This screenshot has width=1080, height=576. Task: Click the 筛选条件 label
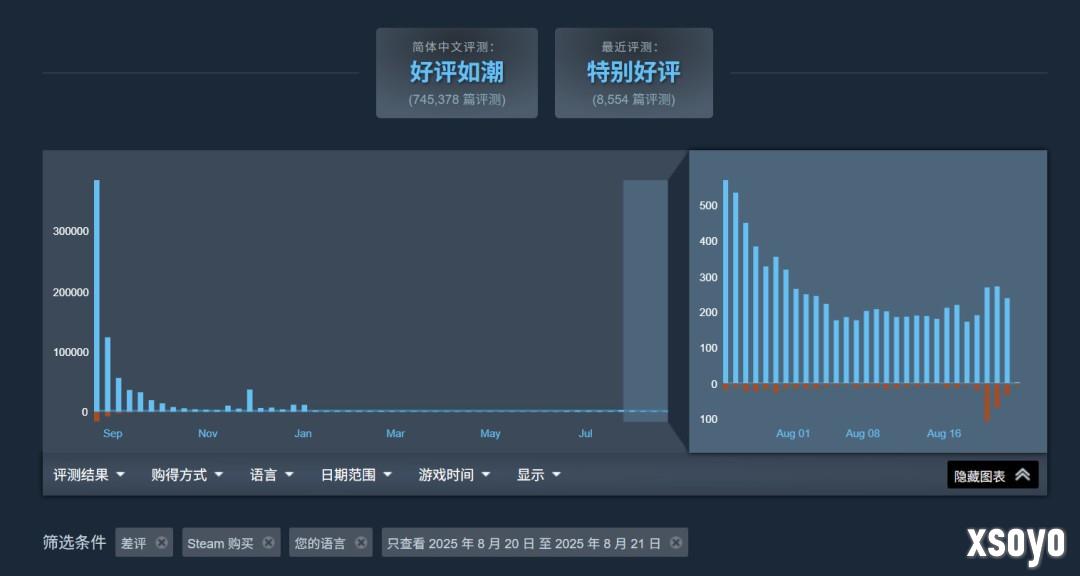click(74, 543)
